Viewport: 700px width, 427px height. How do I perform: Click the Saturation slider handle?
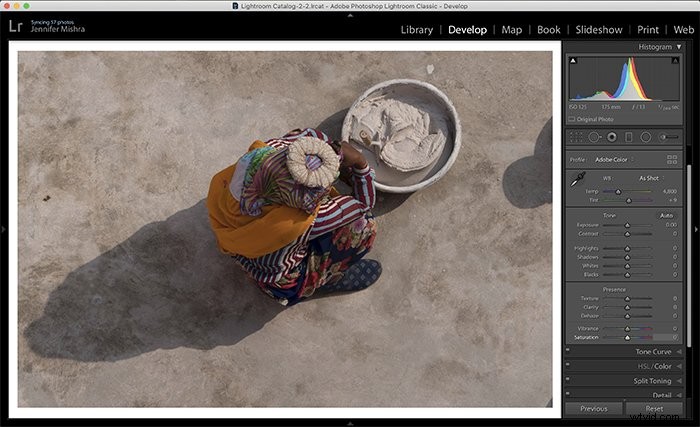[627, 338]
